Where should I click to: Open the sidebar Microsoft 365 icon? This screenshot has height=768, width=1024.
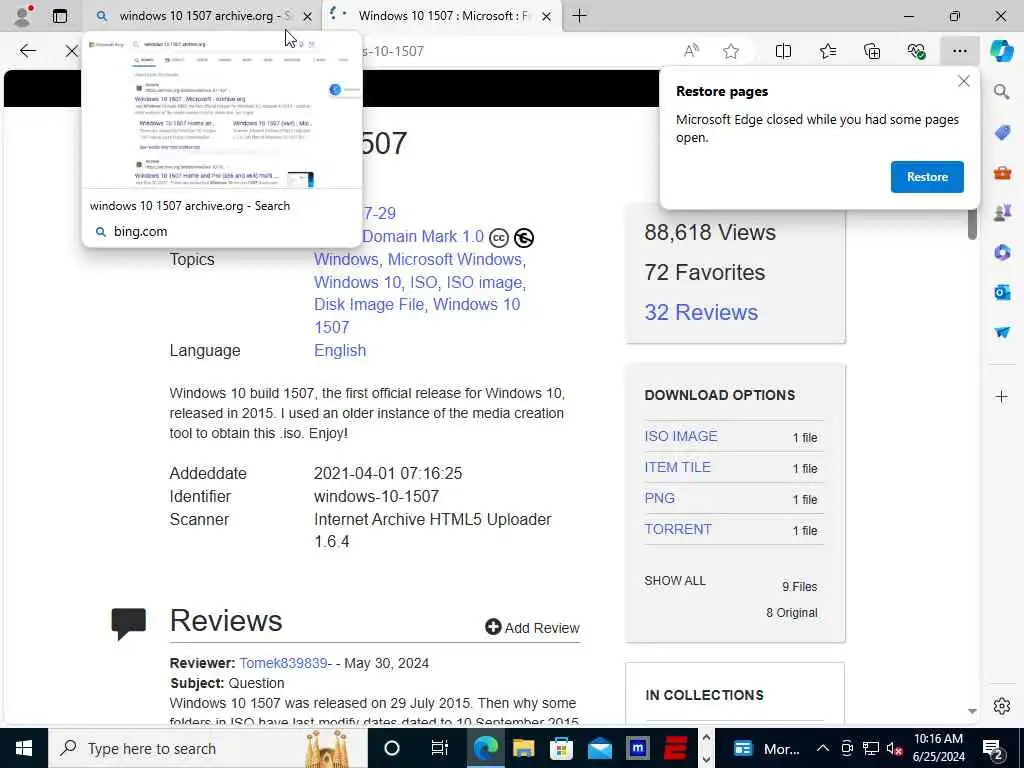(x=1002, y=252)
